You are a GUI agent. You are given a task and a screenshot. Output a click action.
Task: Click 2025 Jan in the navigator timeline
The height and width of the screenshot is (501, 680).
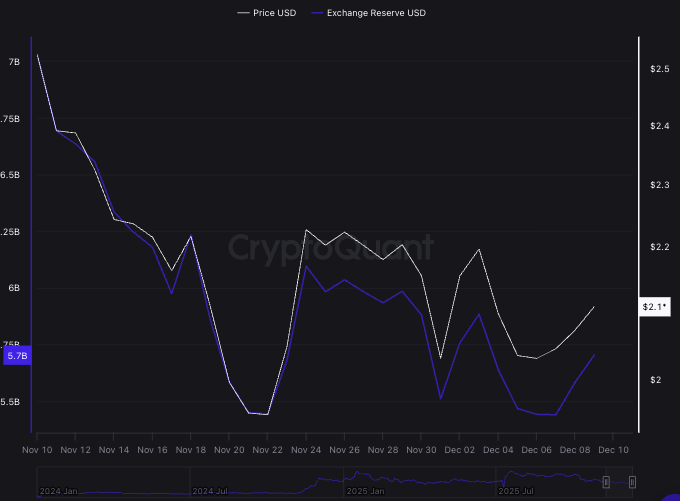(x=365, y=492)
